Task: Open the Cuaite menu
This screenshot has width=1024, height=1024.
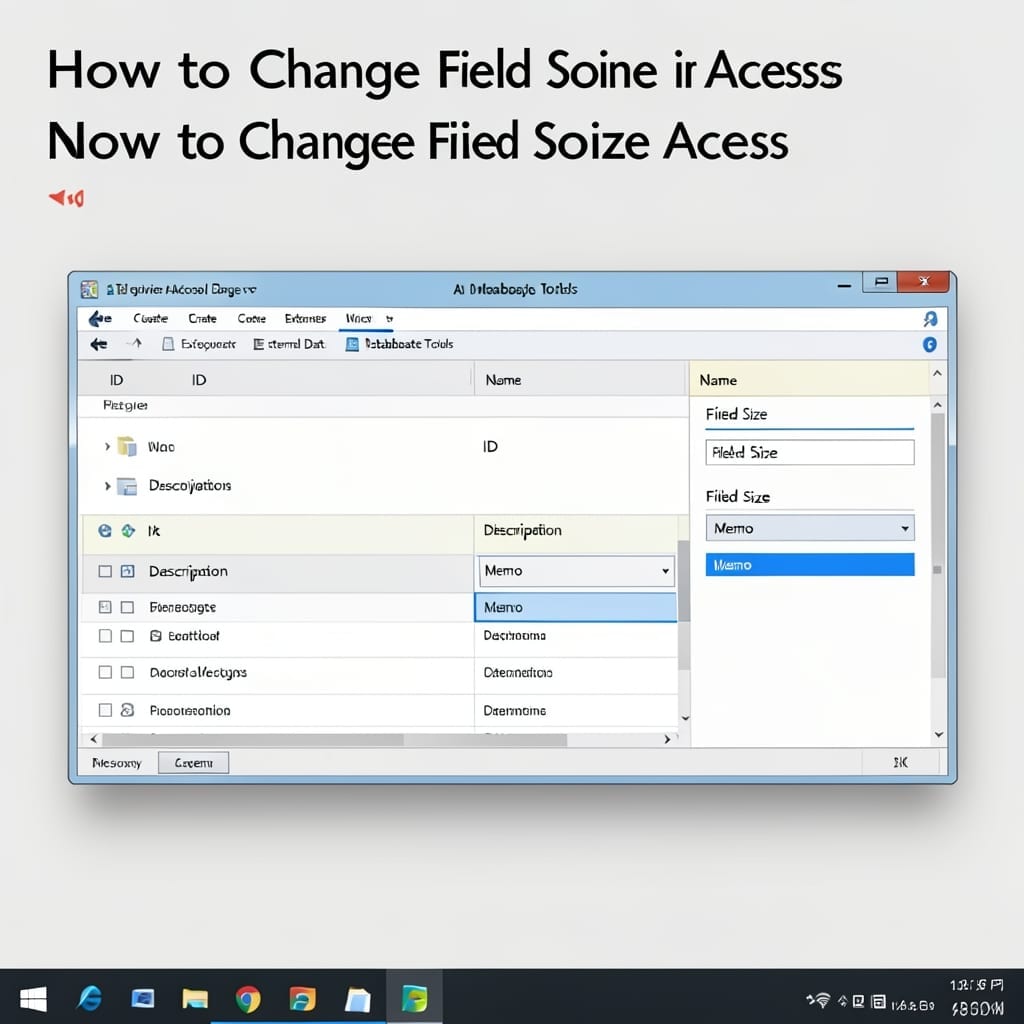Action: (x=150, y=319)
